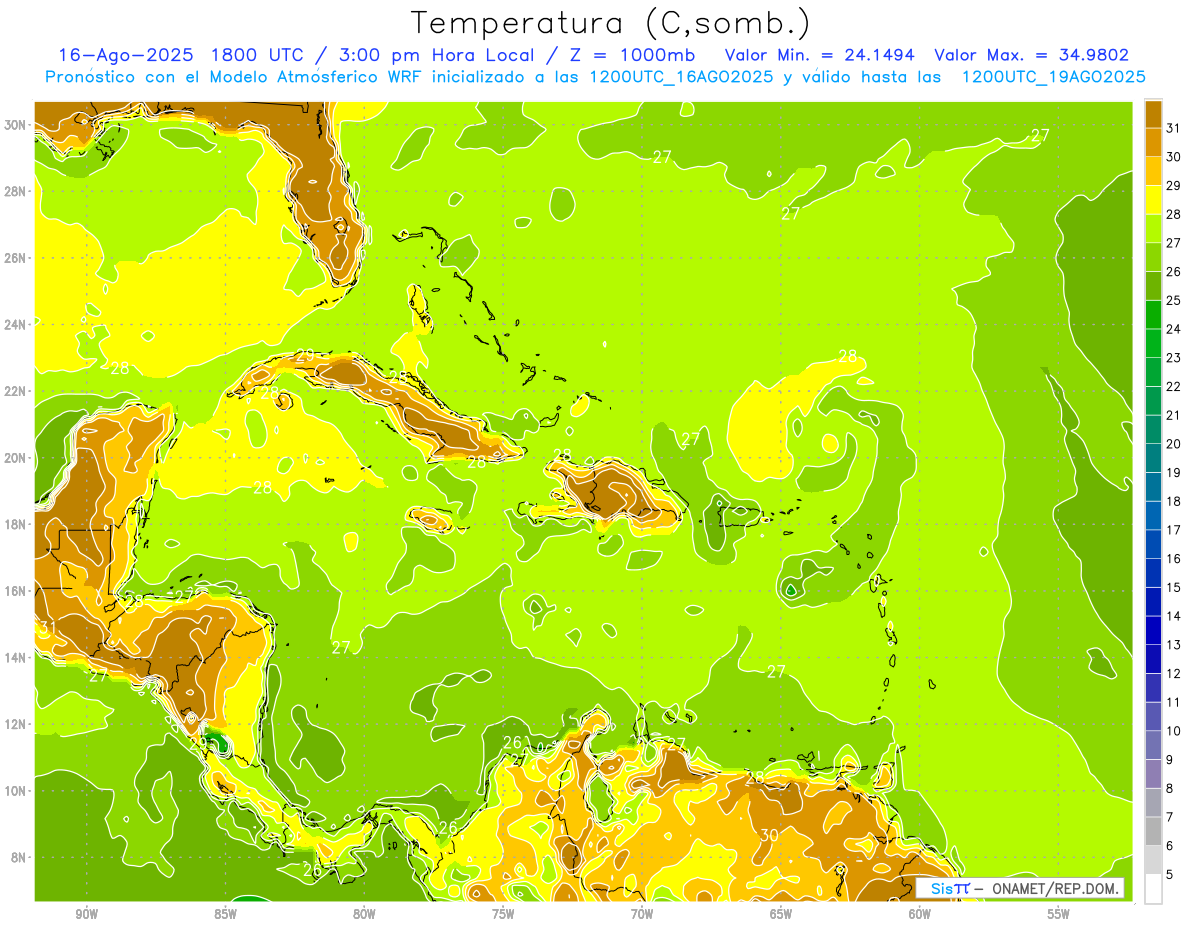Screen dimensions: 1200x927
Task: Click the contour label '31' at the map's left edge
Action: pos(46,627)
